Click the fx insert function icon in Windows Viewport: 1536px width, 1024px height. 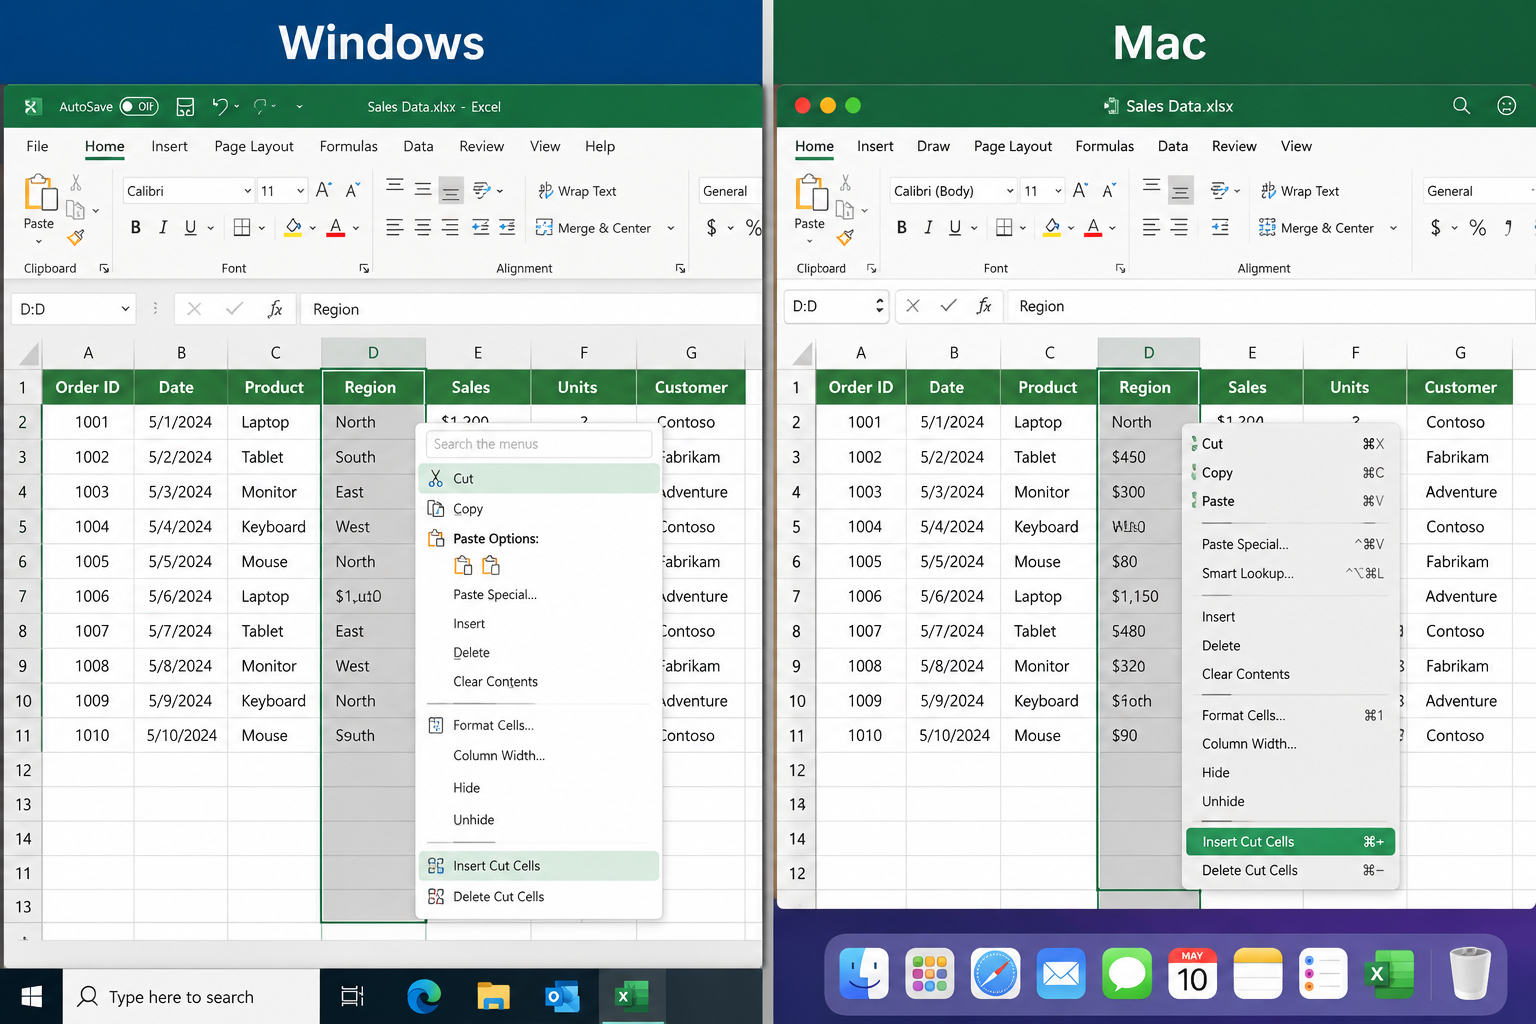[x=275, y=309]
